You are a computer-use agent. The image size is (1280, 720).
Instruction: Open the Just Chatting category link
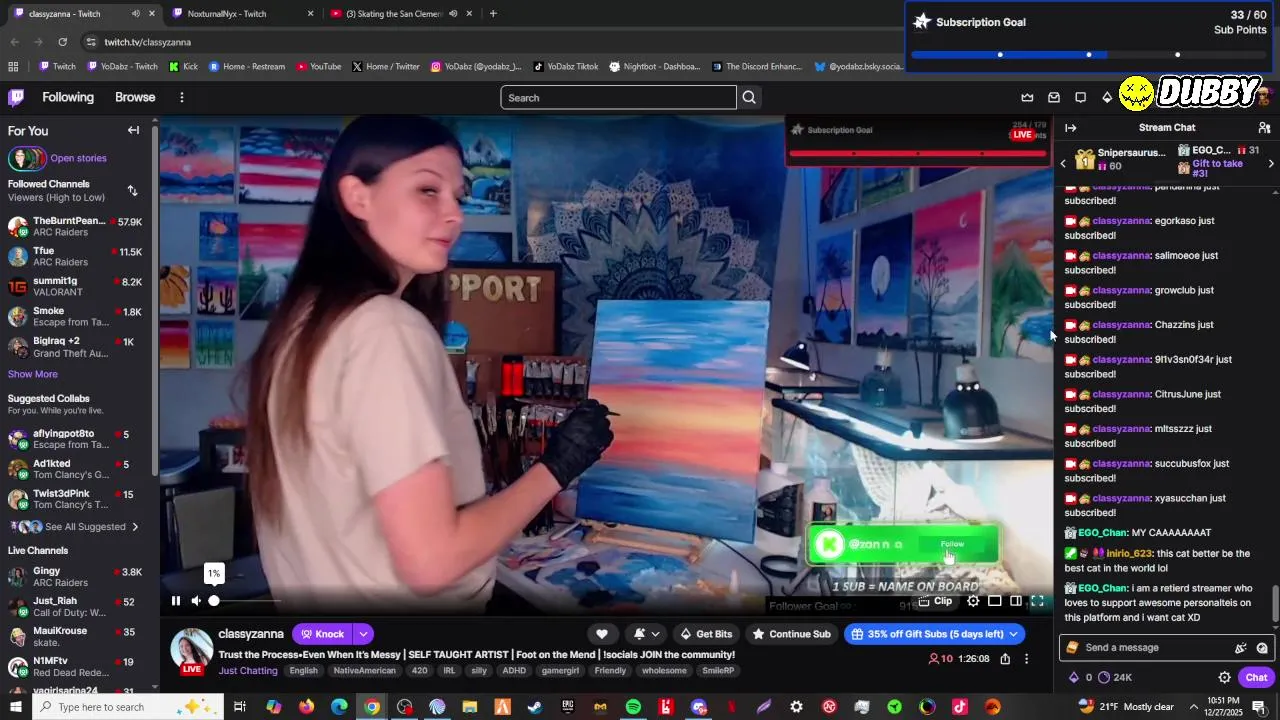tap(248, 671)
